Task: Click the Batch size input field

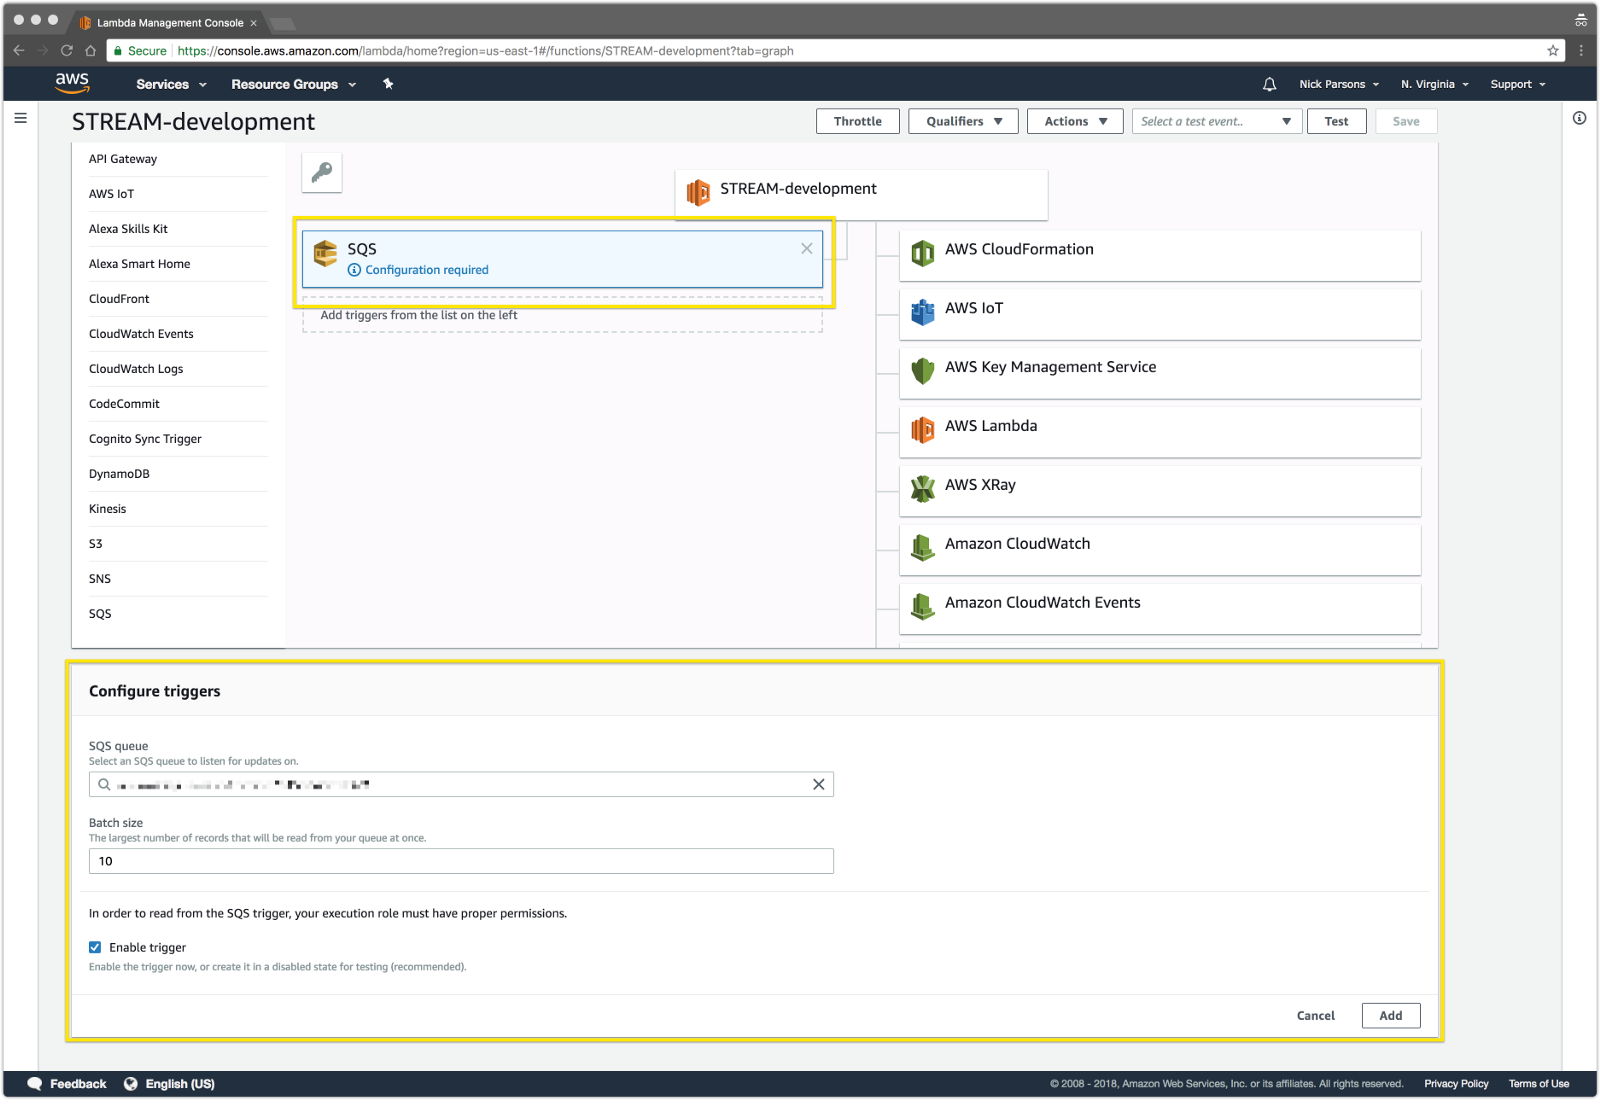Action: 461,861
